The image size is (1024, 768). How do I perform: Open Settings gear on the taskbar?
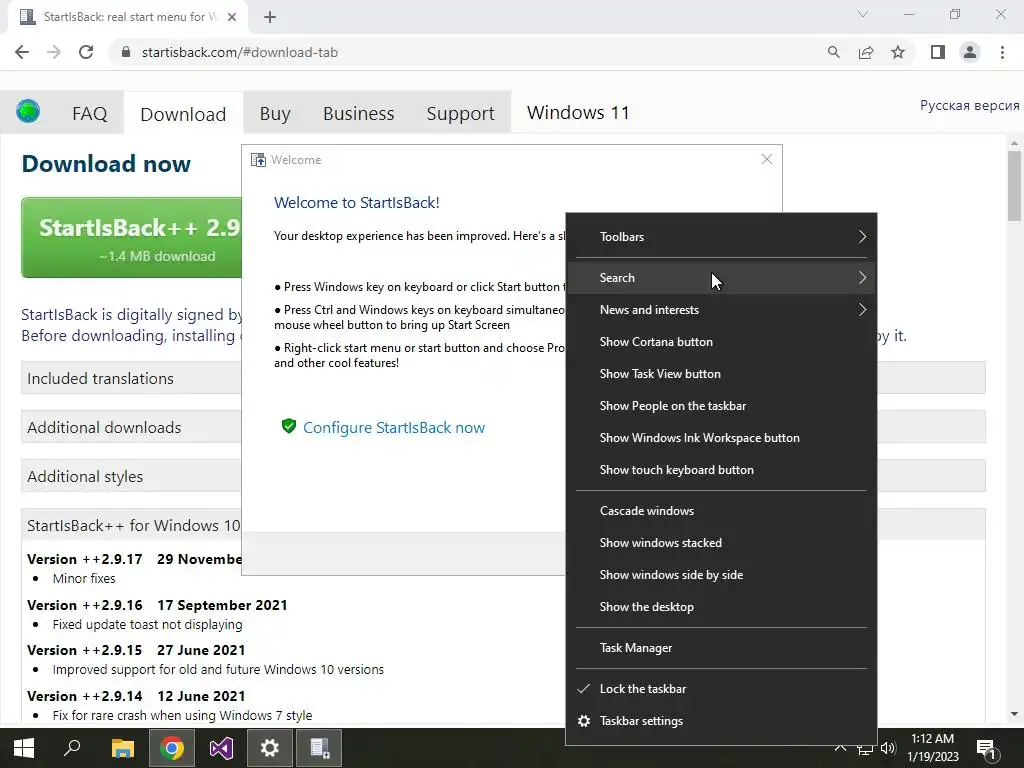[x=270, y=748]
